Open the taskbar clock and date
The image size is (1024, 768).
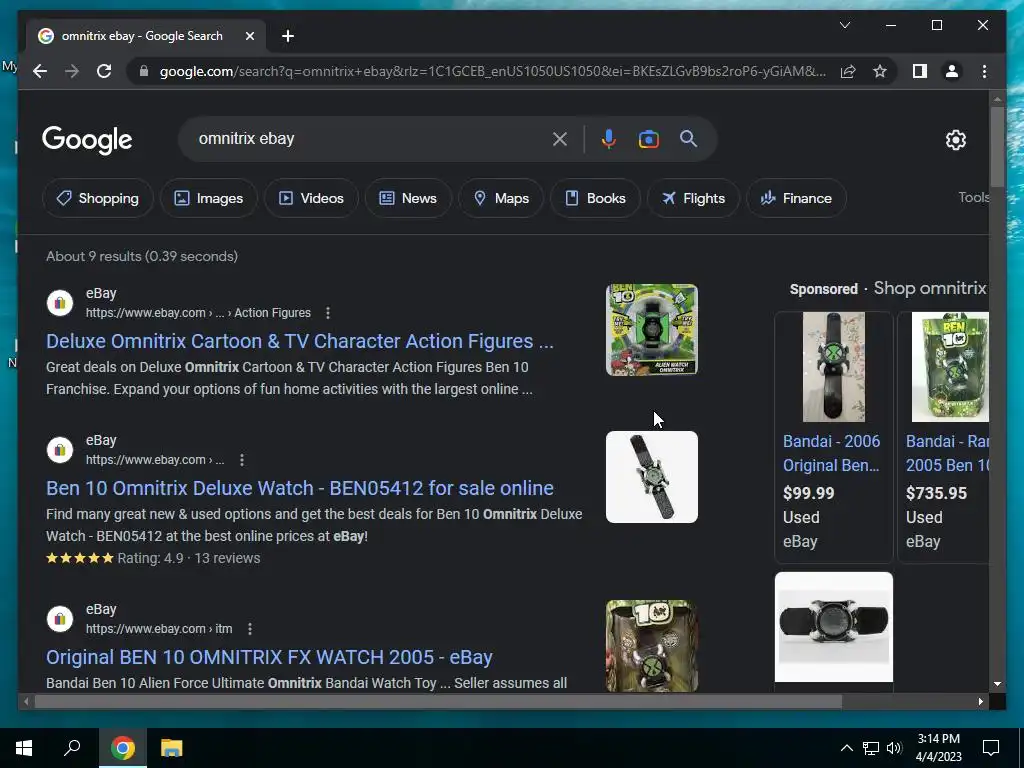938,748
